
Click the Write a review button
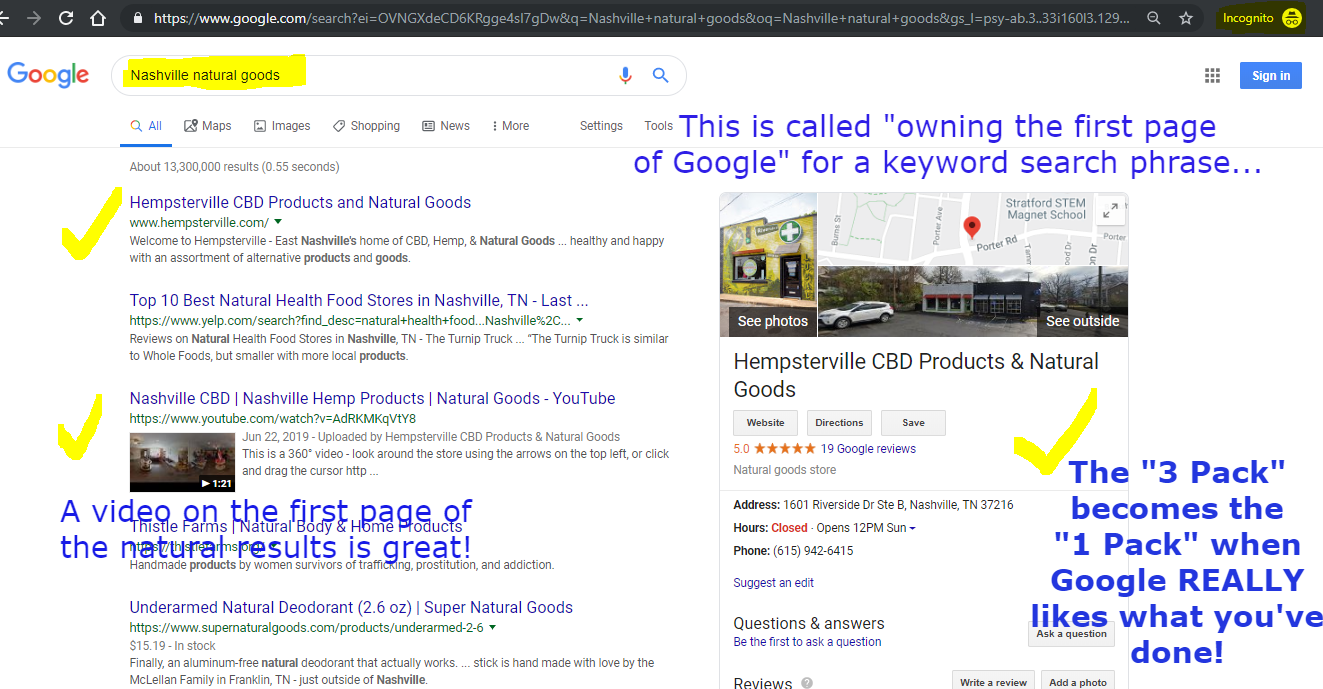[993, 681]
